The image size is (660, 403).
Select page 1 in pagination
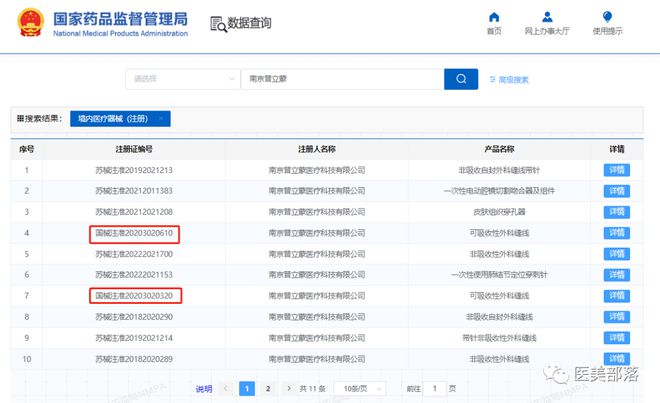pyautogui.click(x=247, y=389)
